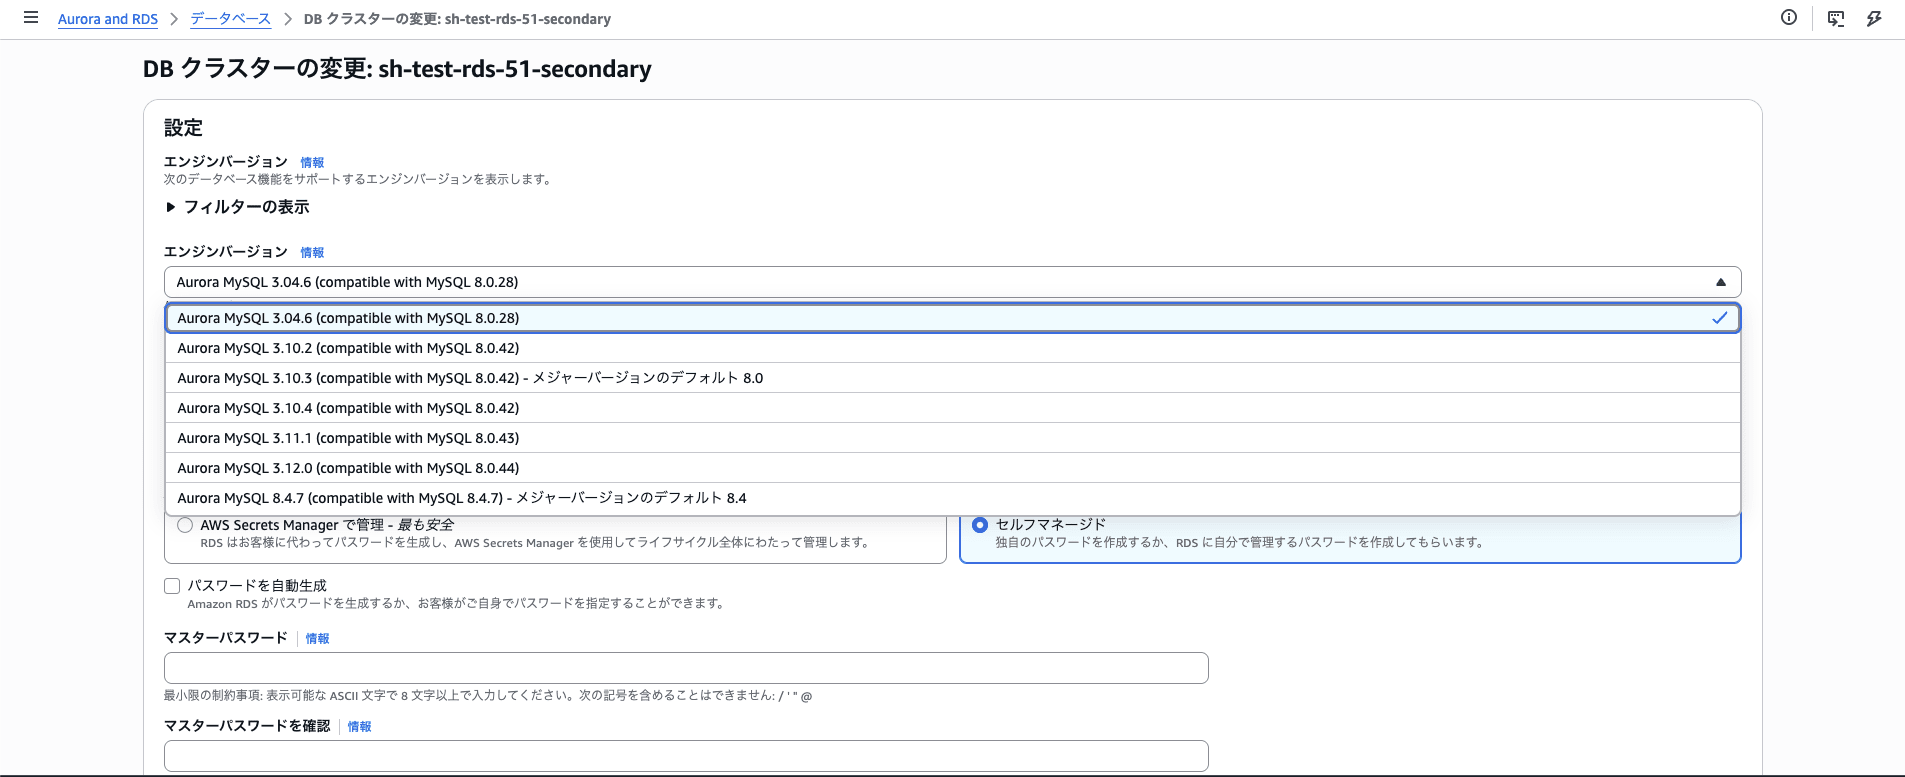
Task: Click the マスターパスワード input field
Action: click(x=686, y=668)
